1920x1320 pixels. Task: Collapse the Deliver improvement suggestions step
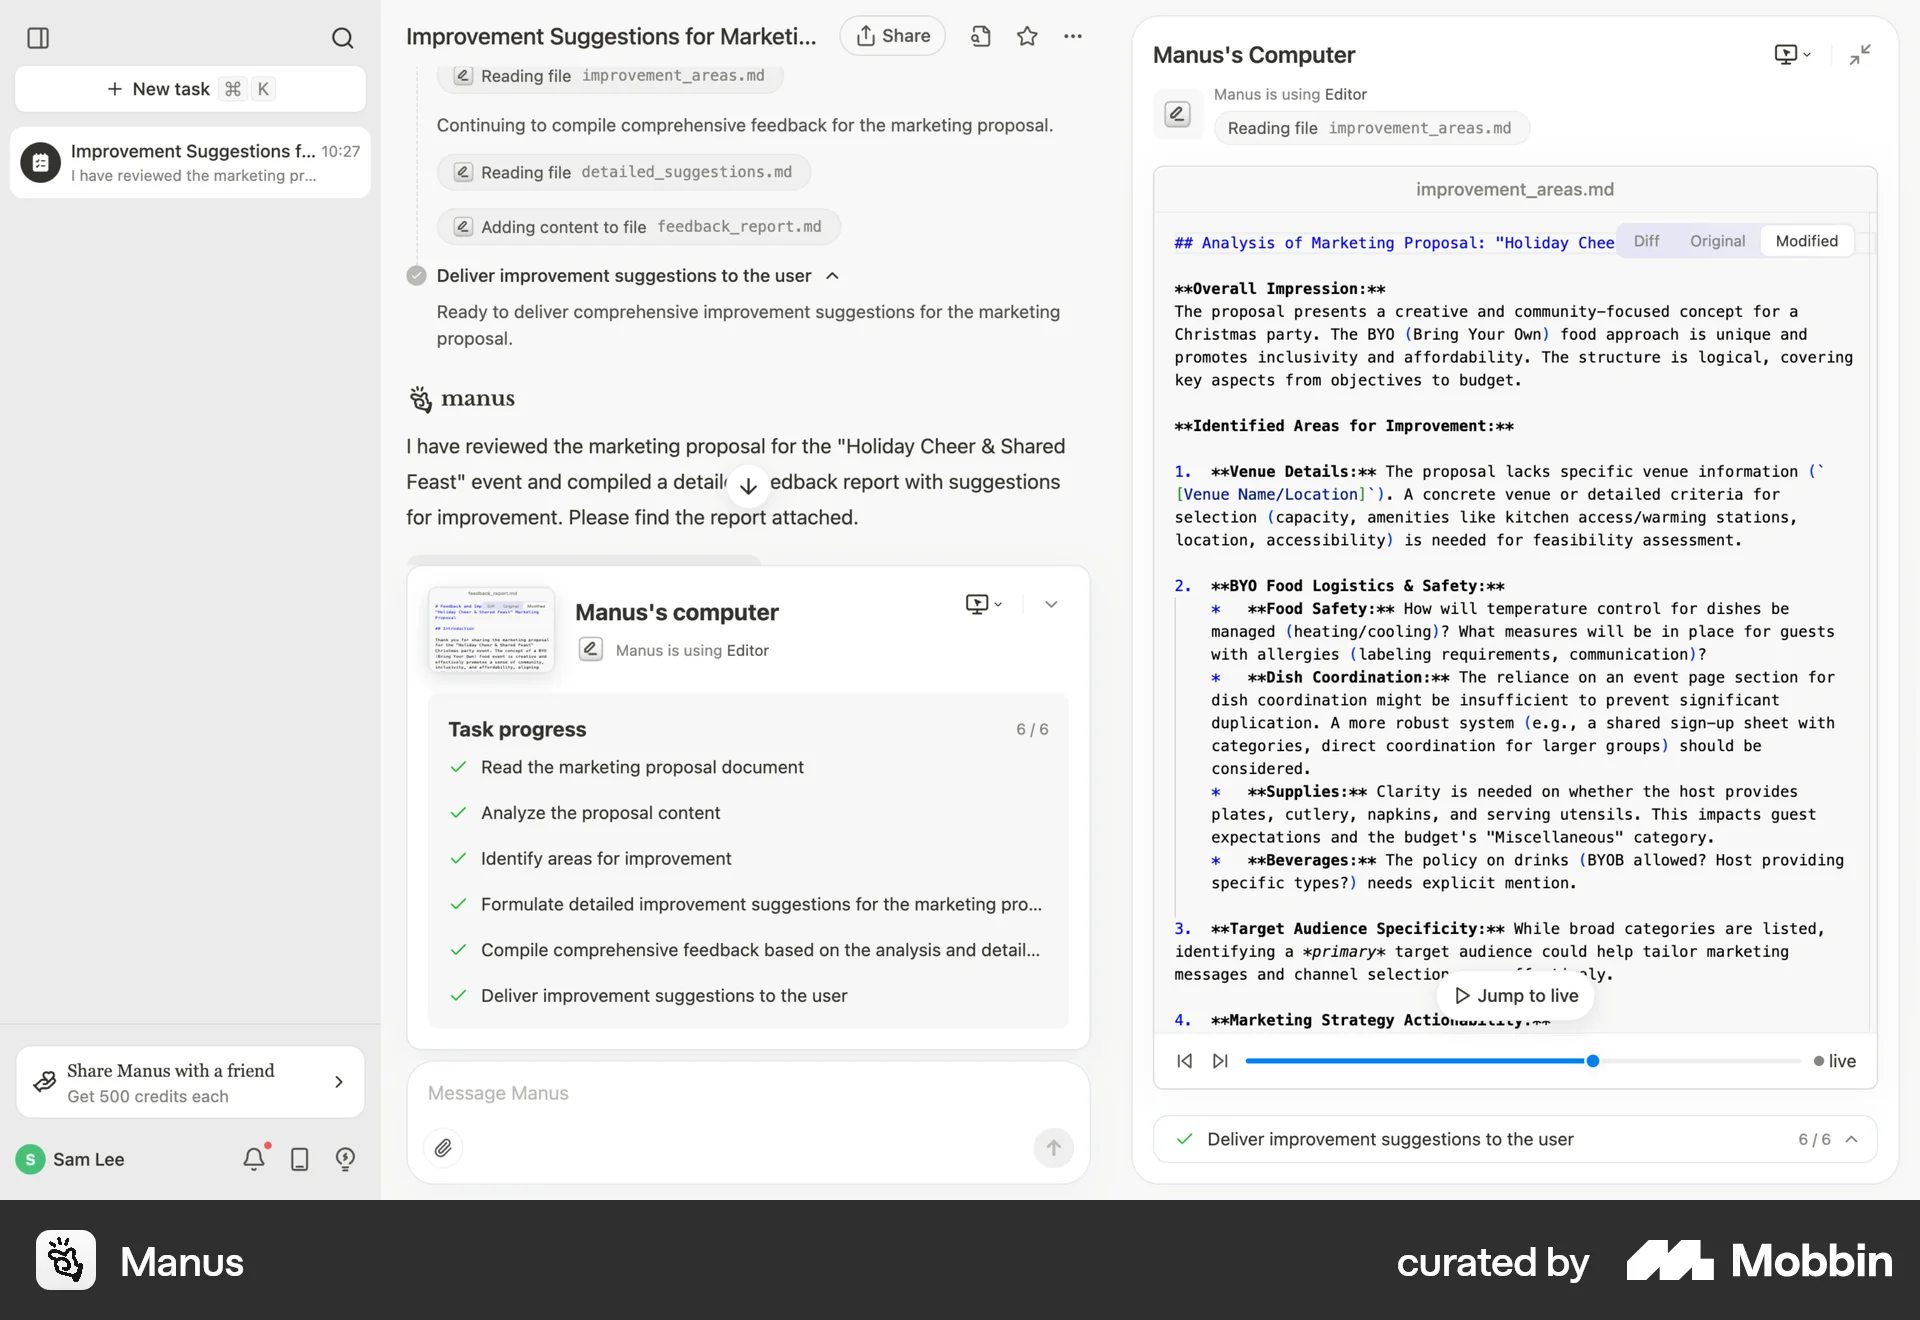click(833, 276)
